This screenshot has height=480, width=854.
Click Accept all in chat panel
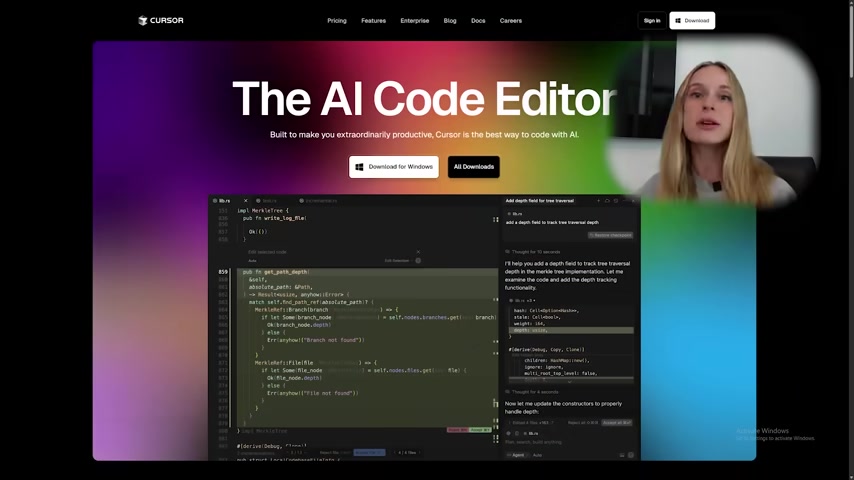coord(617,422)
